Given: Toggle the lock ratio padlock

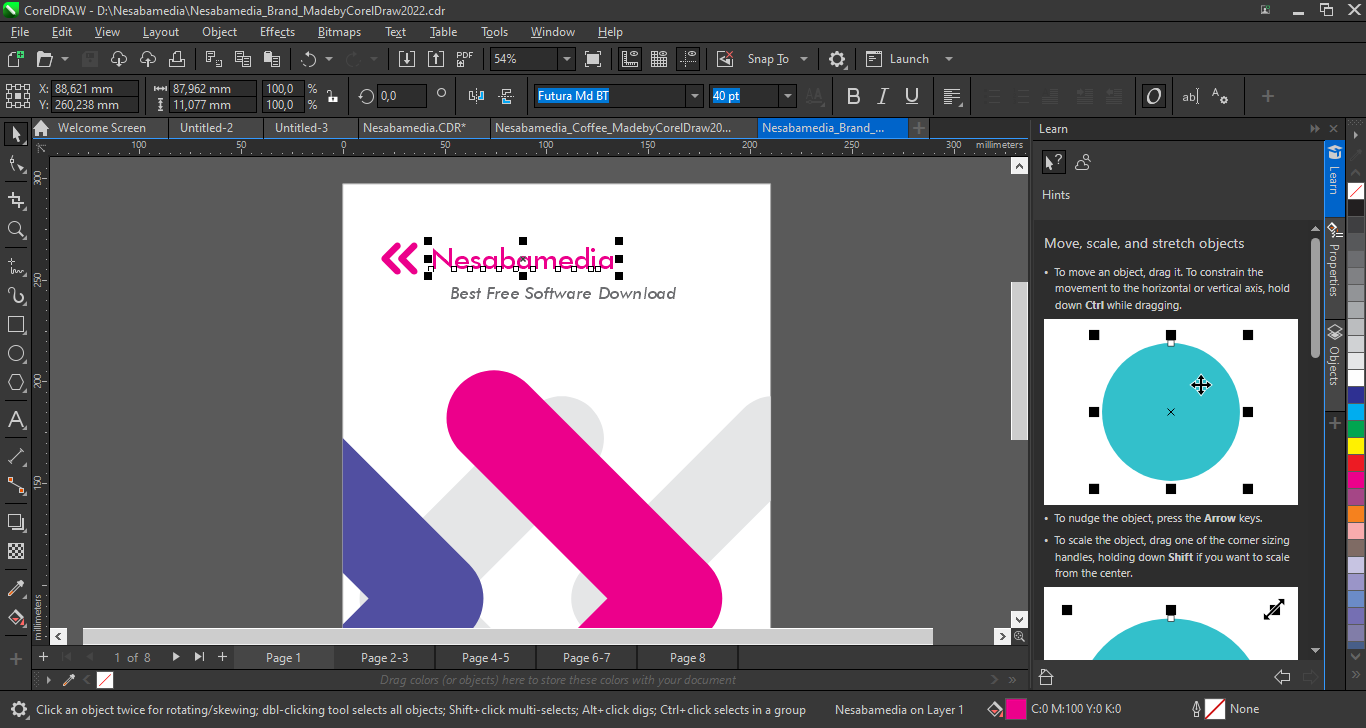Looking at the screenshot, I should click(x=332, y=97).
